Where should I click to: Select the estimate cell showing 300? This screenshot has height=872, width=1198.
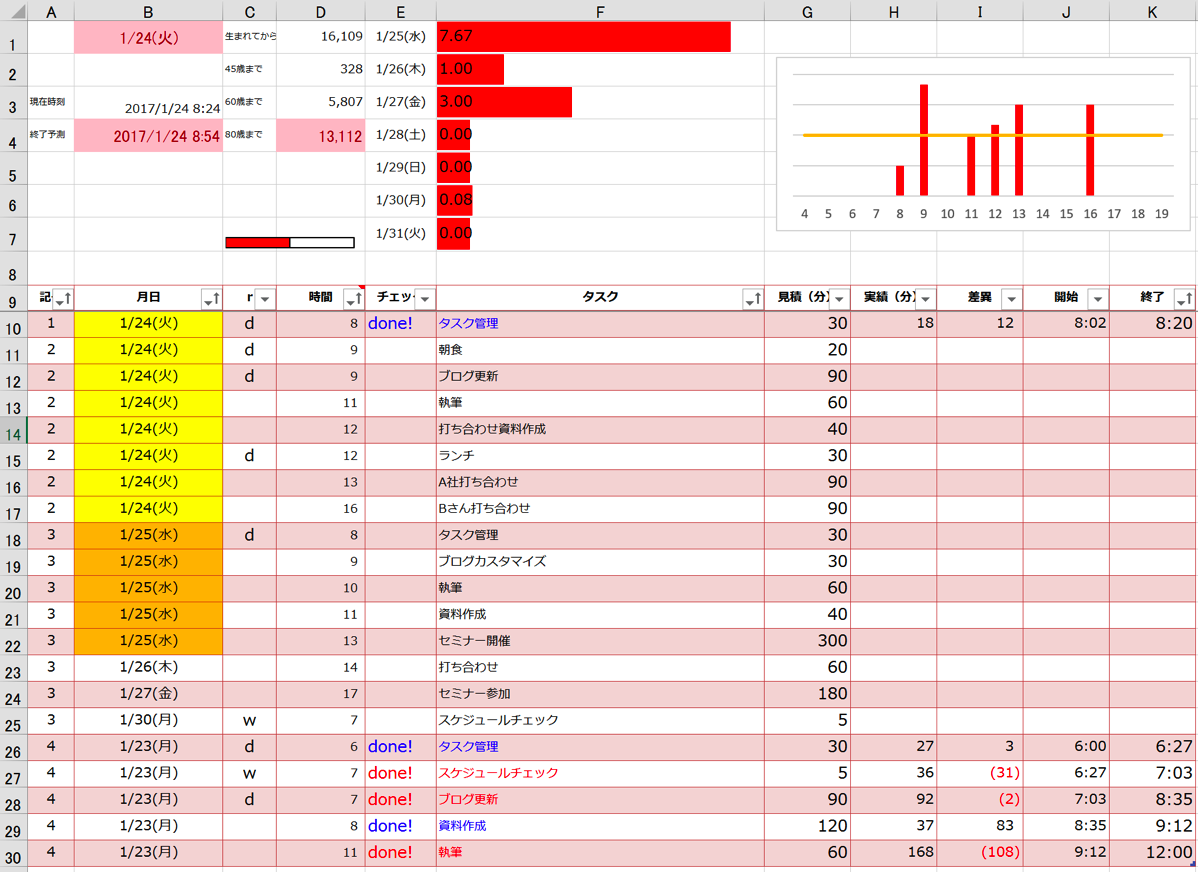pyautogui.click(x=808, y=641)
